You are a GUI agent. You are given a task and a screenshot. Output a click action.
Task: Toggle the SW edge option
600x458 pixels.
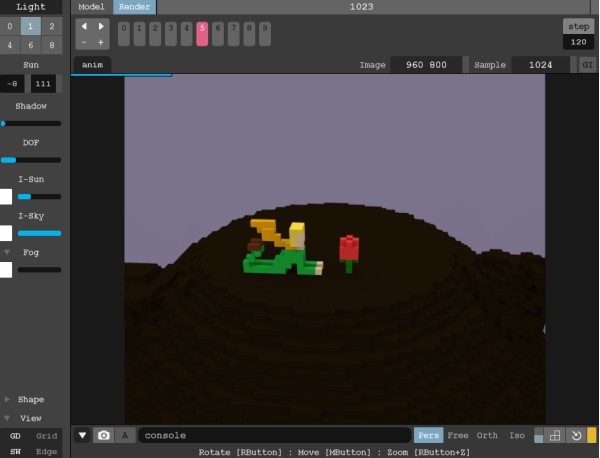point(15,451)
